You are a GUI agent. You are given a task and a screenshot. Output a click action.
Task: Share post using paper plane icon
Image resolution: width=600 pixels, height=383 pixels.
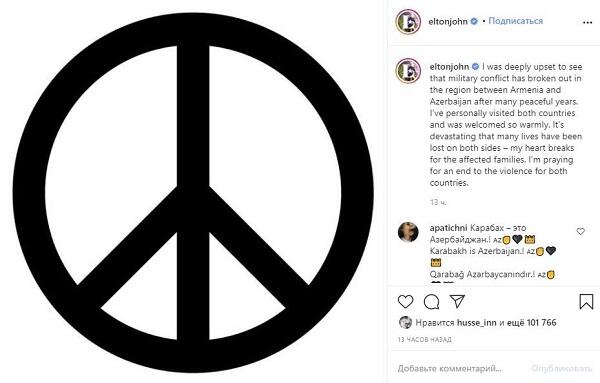click(457, 302)
